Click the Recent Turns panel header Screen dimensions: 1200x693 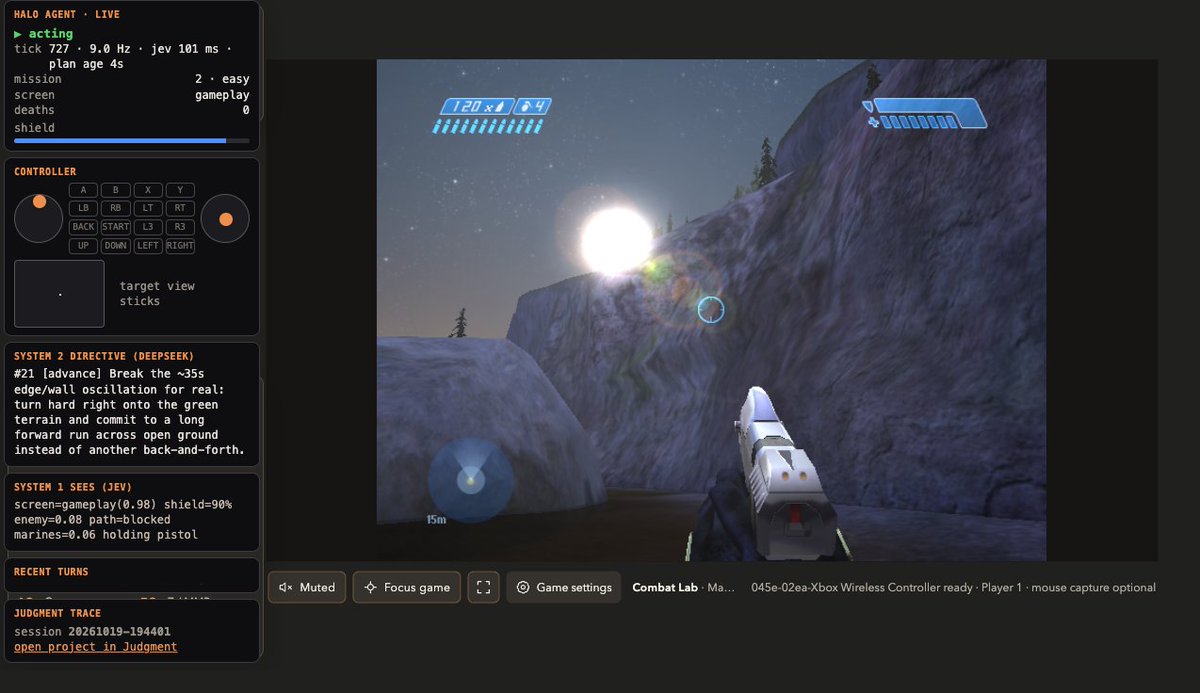[51, 572]
